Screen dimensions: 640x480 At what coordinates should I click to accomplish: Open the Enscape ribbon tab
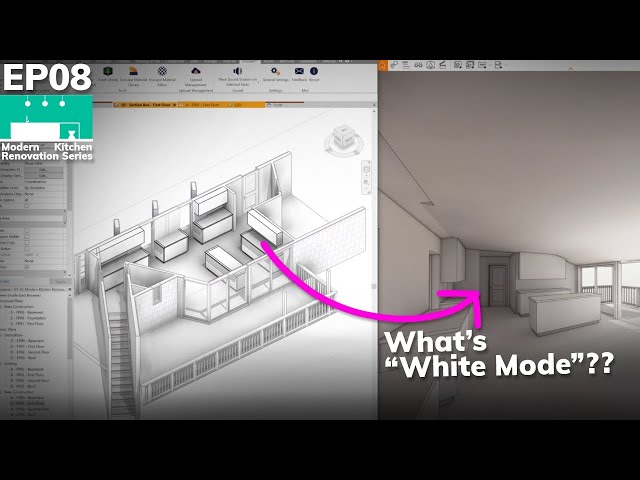point(248,62)
